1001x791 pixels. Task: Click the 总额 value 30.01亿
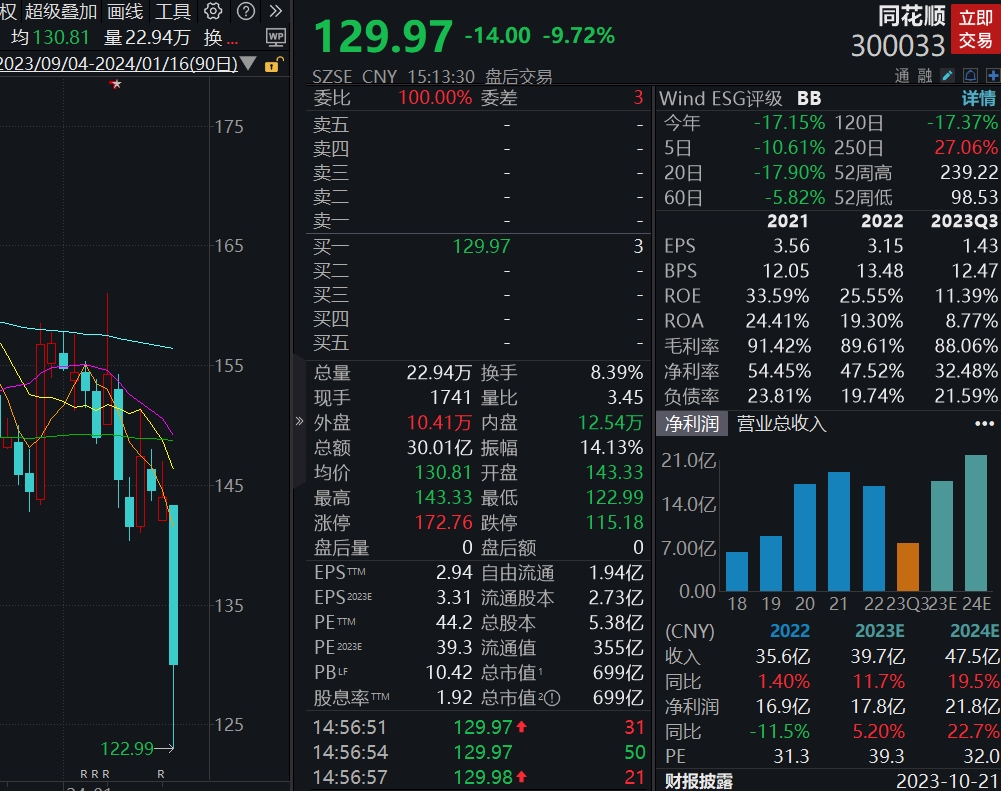tap(440, 448)
